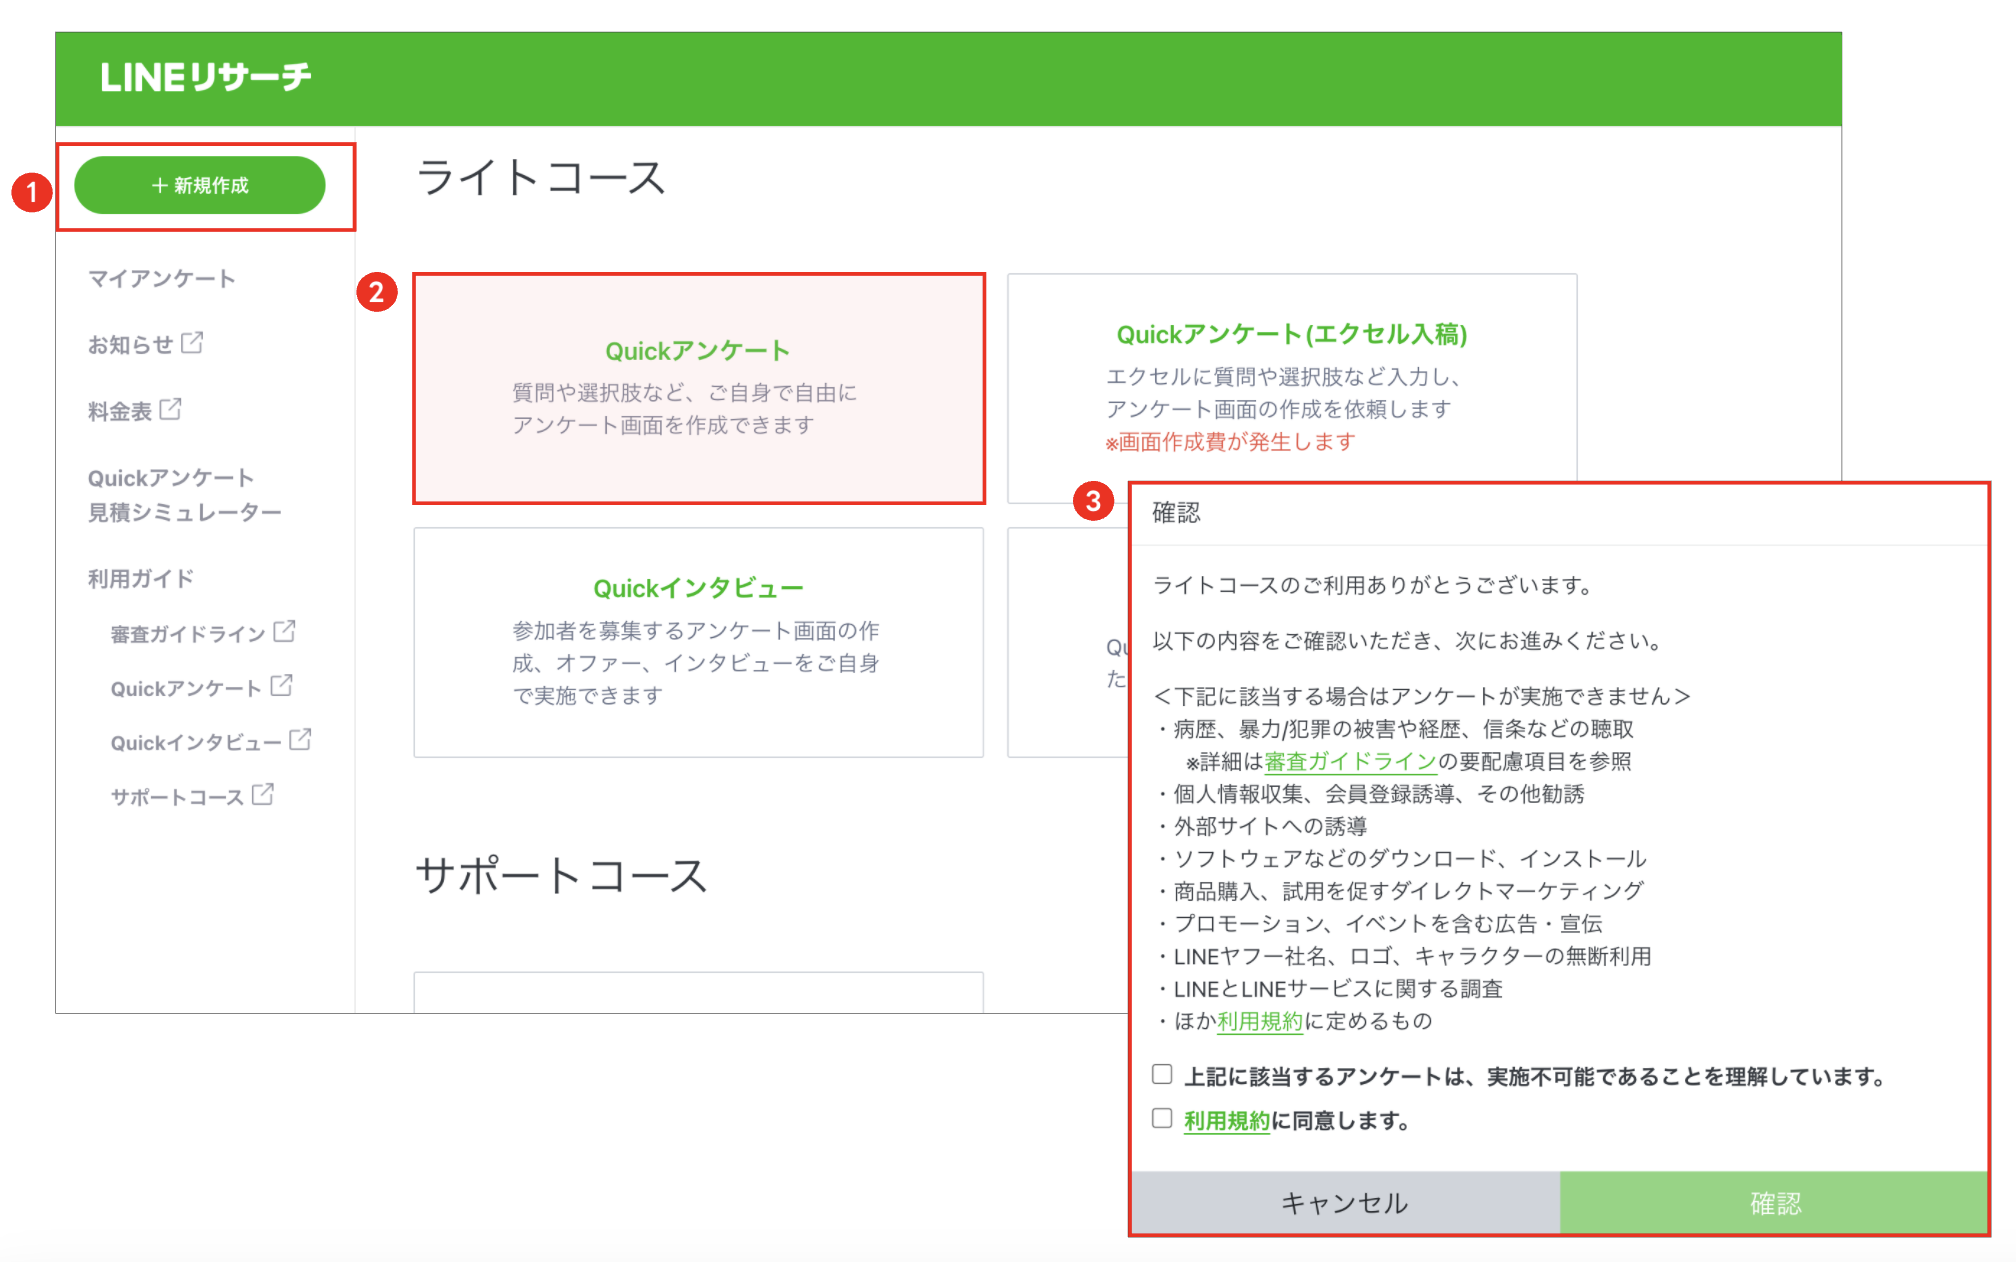Screen dimensions: 2016x1262
Task: Open 利用規約 link beside the agreement checkbox
Action: pos(1227,1121)
